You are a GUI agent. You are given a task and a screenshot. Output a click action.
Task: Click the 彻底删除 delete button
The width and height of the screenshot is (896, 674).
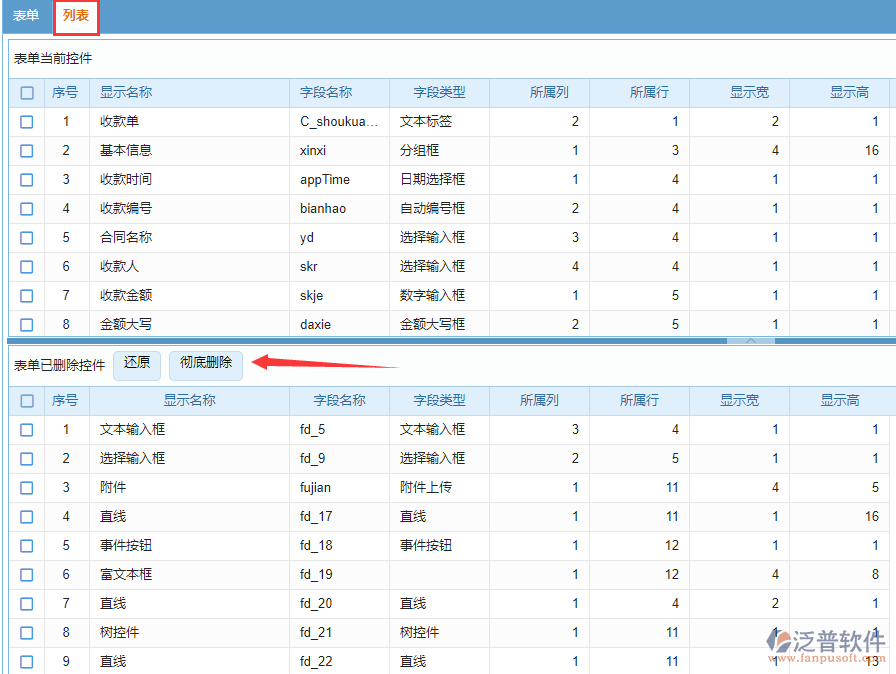tap(205, 365)
